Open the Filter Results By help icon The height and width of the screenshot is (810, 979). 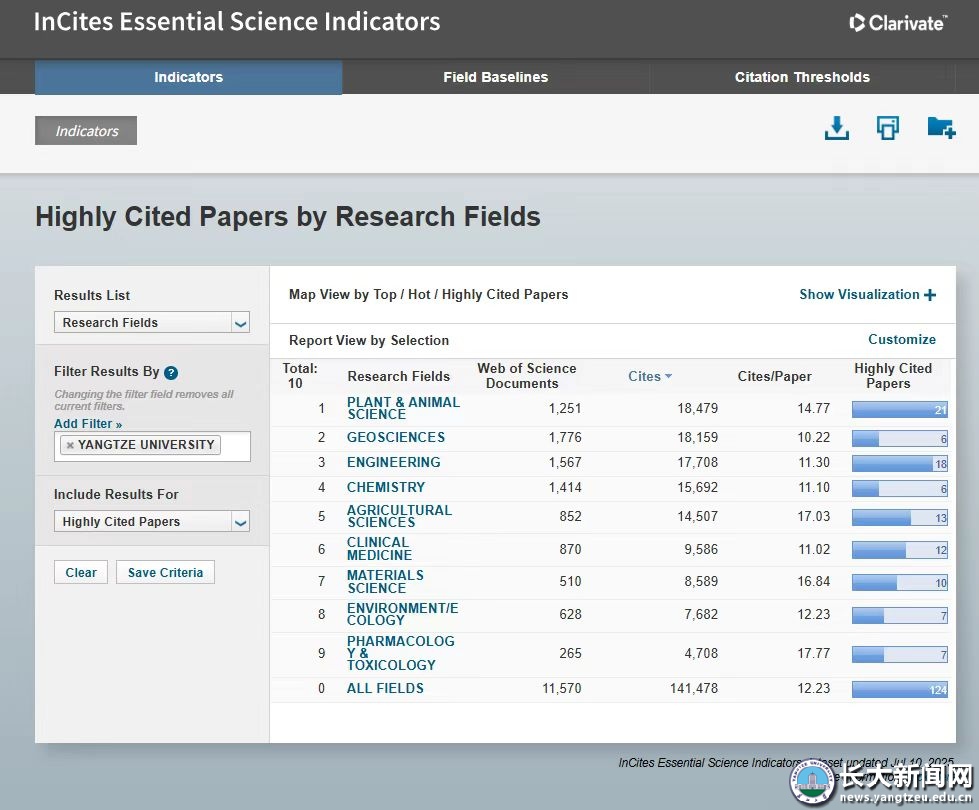pos(170,373)
